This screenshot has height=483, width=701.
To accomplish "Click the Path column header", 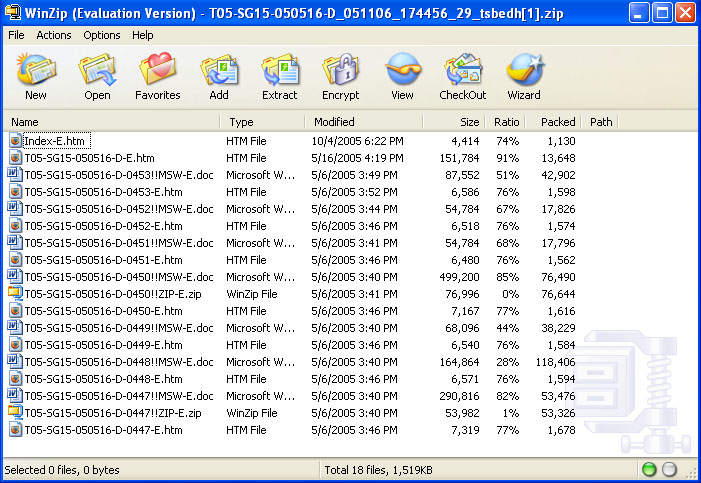I will tap(600, 122).
